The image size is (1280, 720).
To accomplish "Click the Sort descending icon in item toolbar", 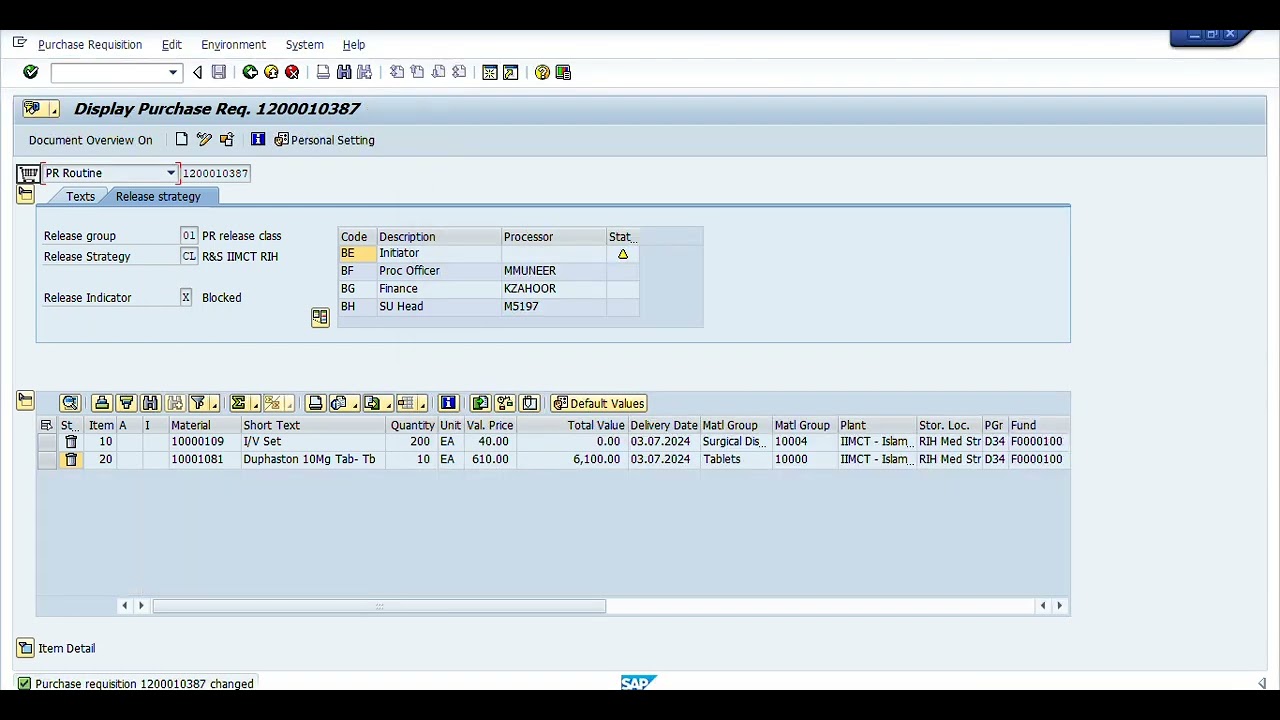I will 126,403.
